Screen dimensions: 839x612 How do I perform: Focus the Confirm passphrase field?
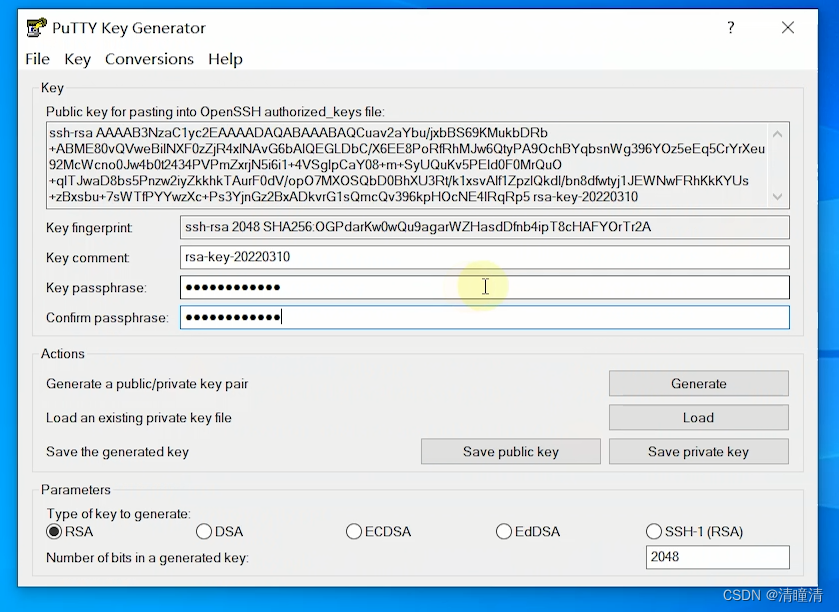click(x=484, y=317)
